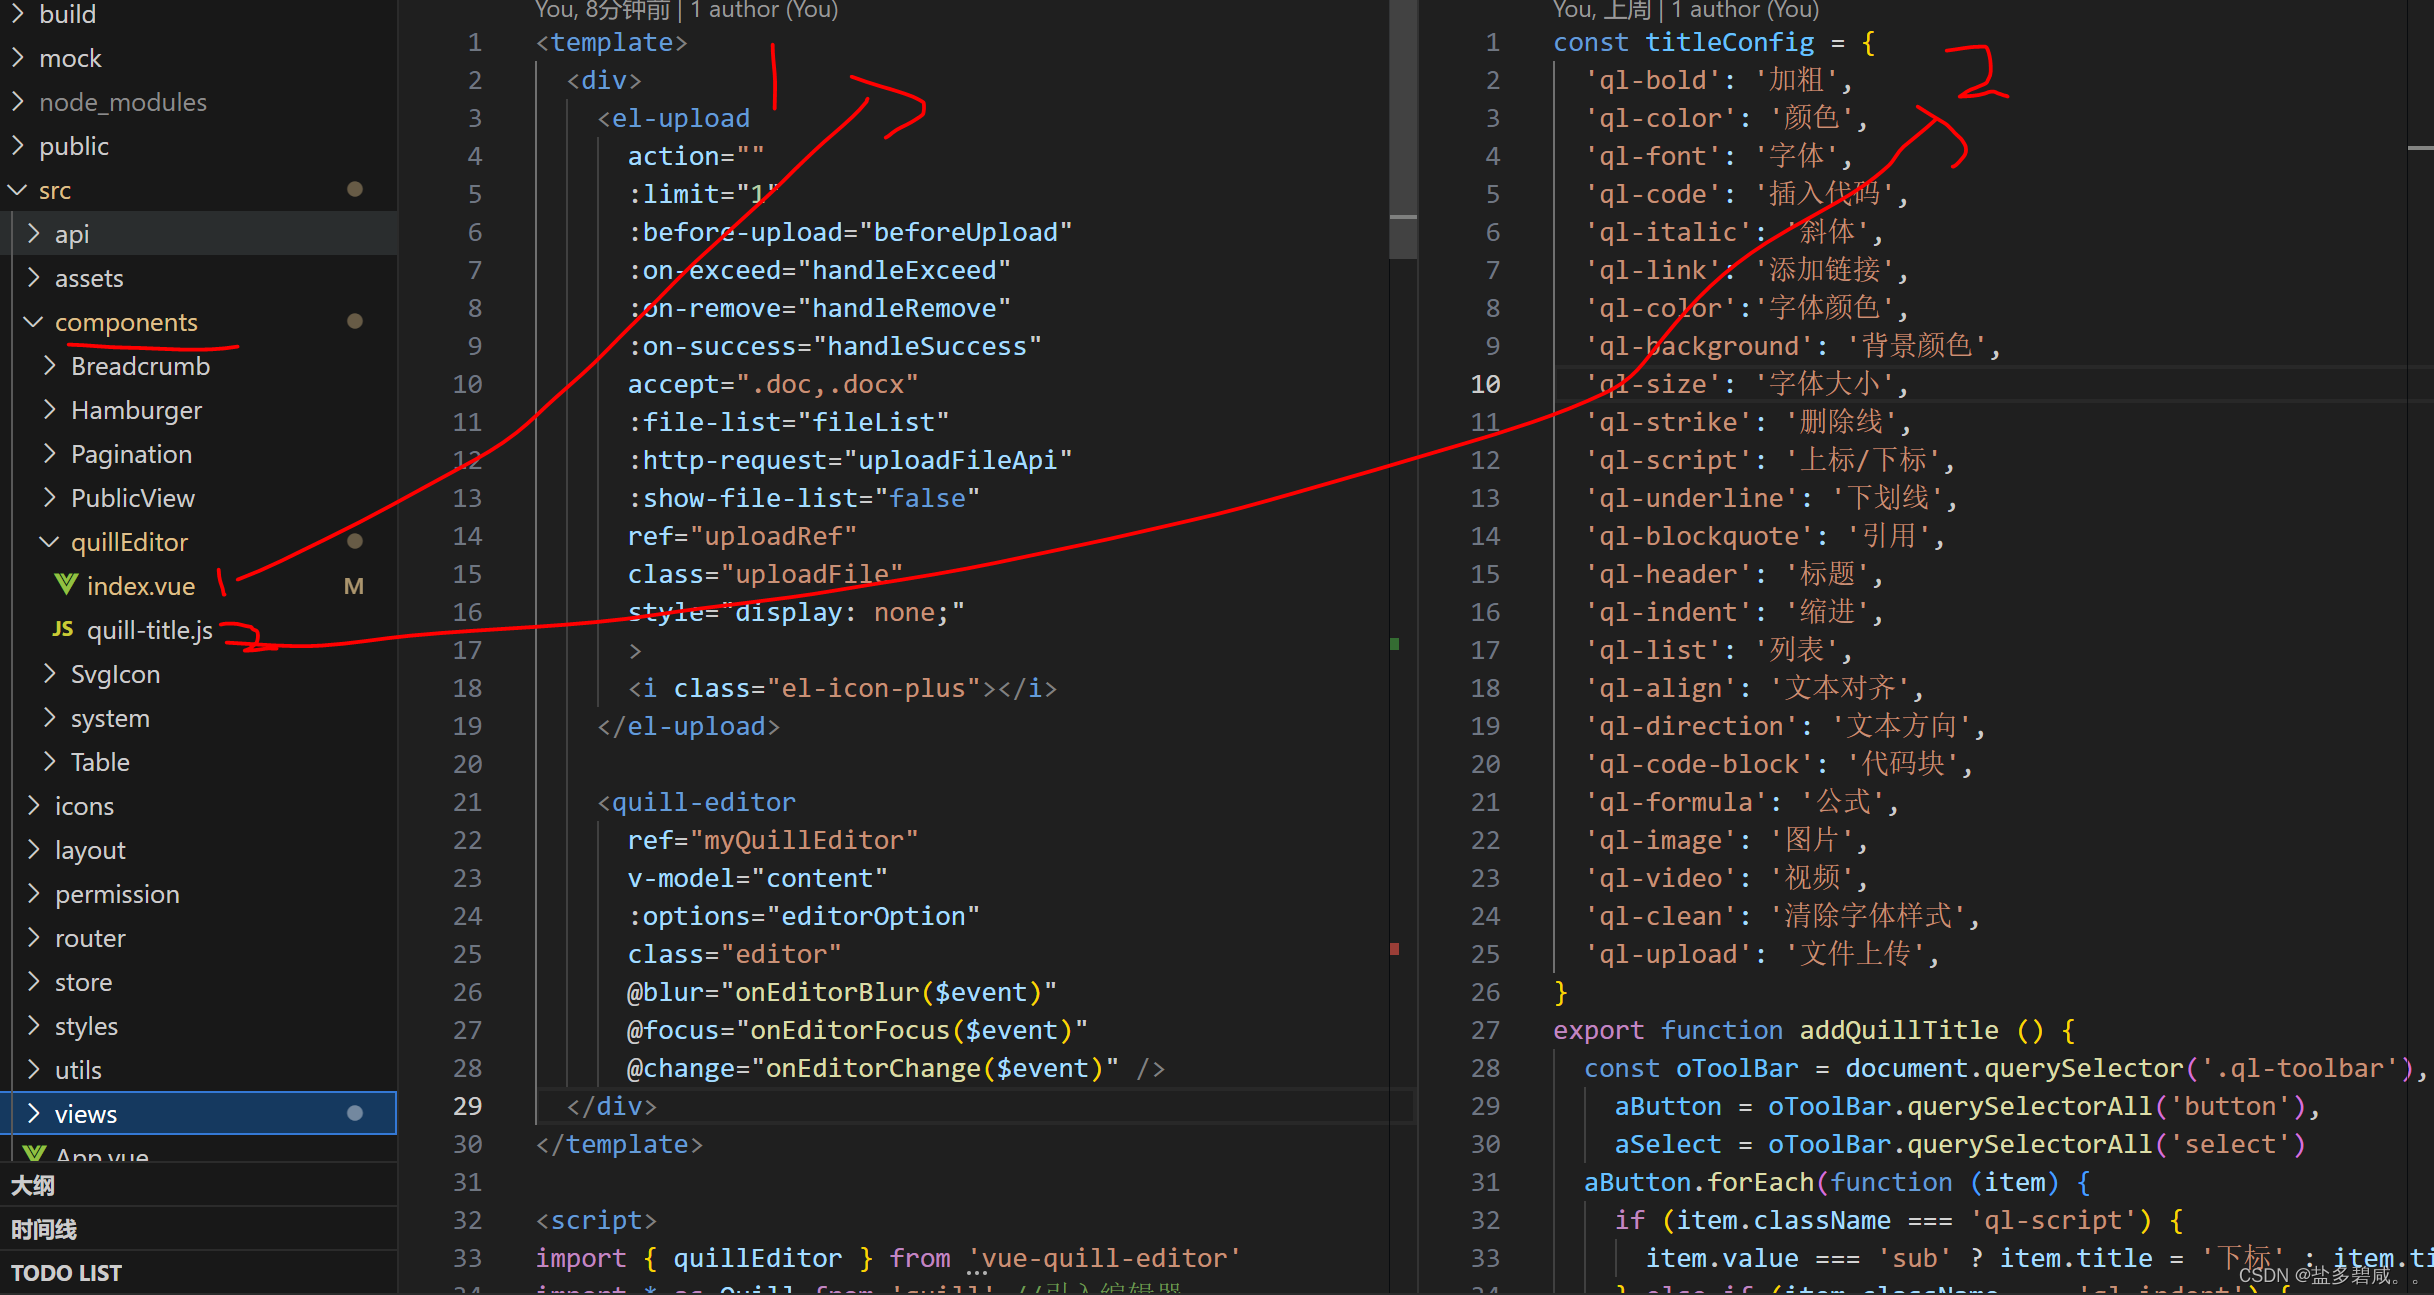Click the modified dot on components folder
Image resolution: width=2434 pixels, height=1295 pixels.
click(x=354, y=321)
